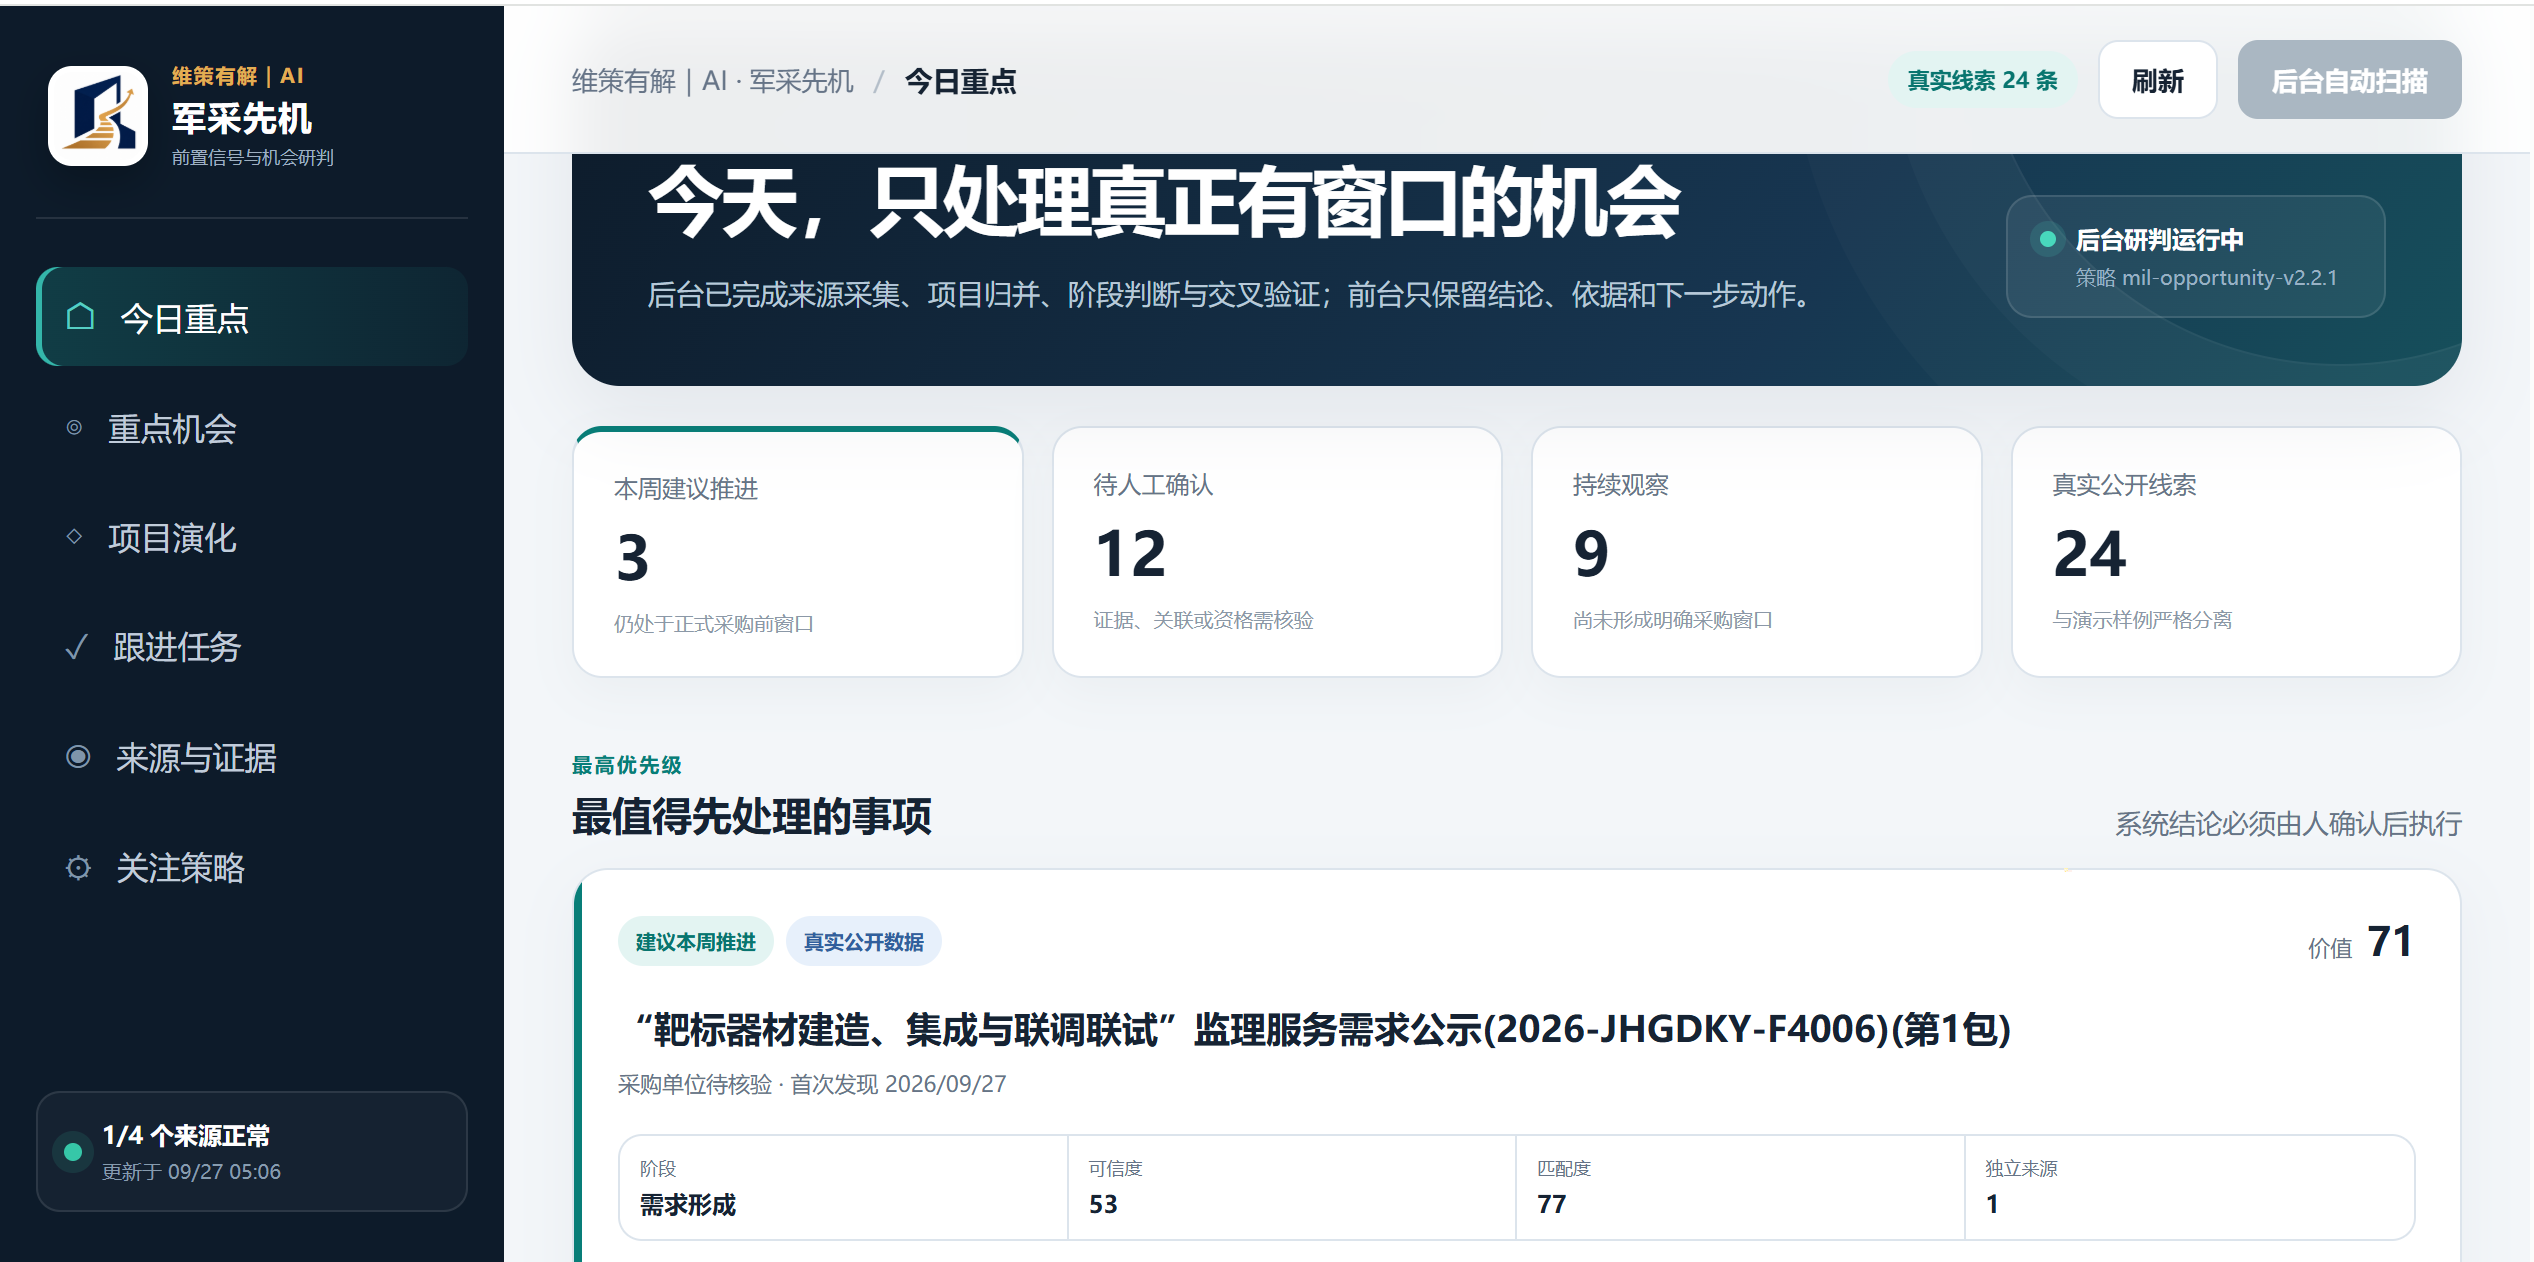Navigate to 跟进任务
This screenshot has height=1262, width=2534.
(252, 647)
